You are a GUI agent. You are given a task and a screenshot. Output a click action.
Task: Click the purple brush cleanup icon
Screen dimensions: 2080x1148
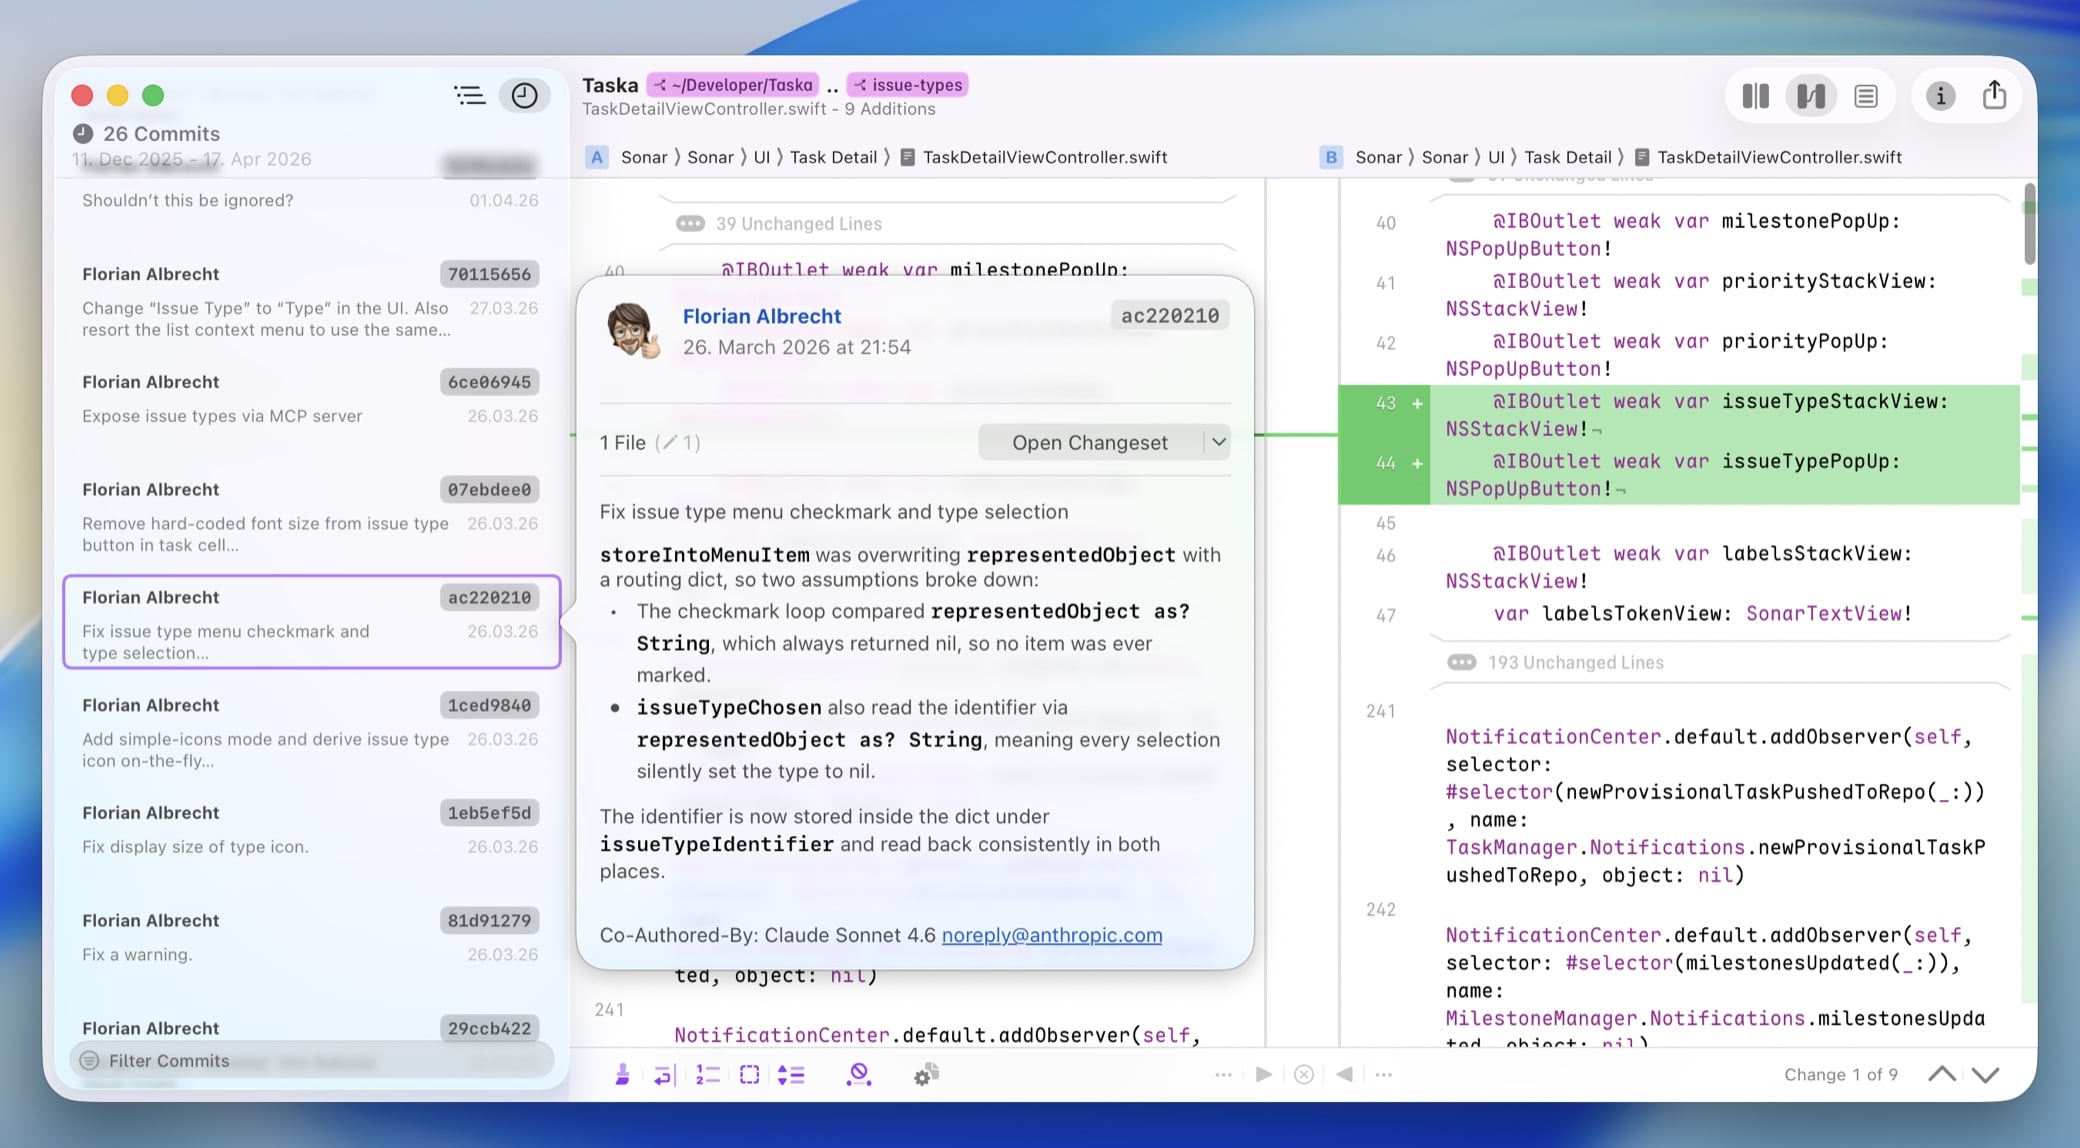[x=622, y=1075]
